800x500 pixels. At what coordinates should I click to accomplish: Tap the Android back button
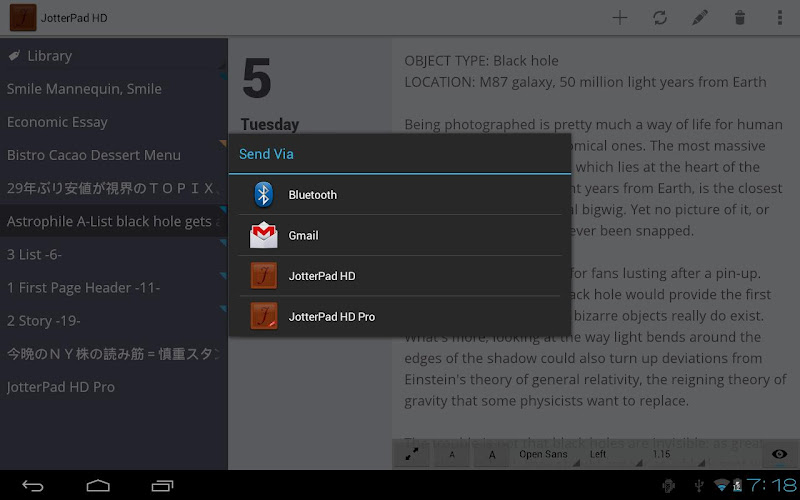(x=33, y=486)
